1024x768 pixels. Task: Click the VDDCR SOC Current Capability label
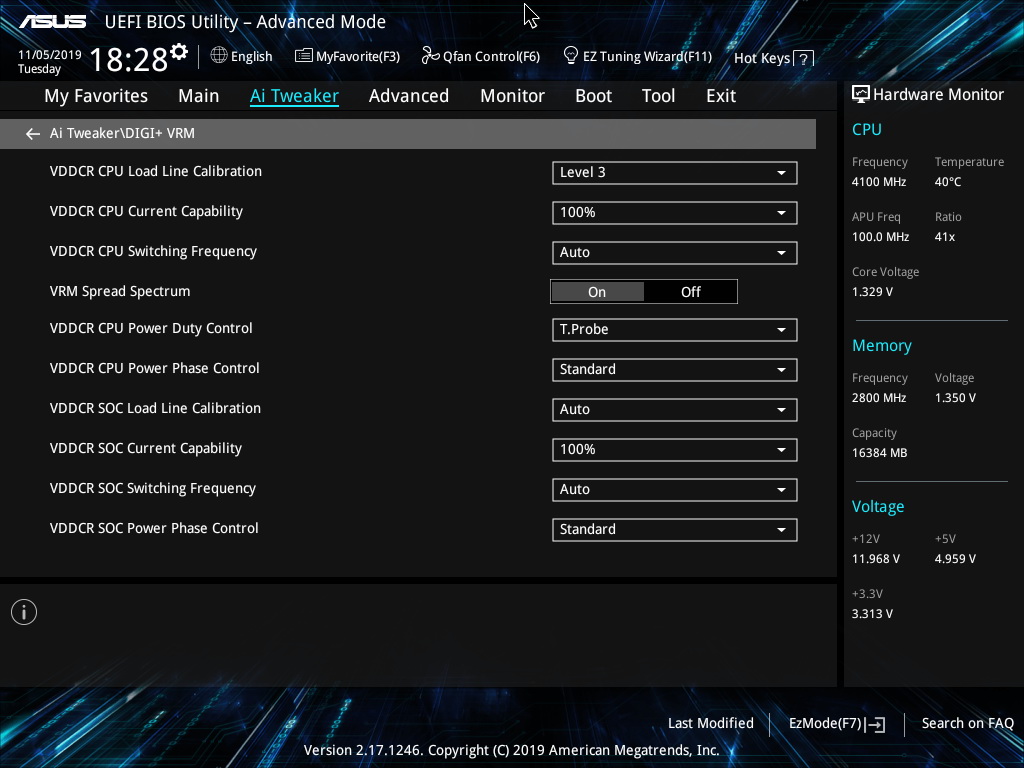point(146,449)
